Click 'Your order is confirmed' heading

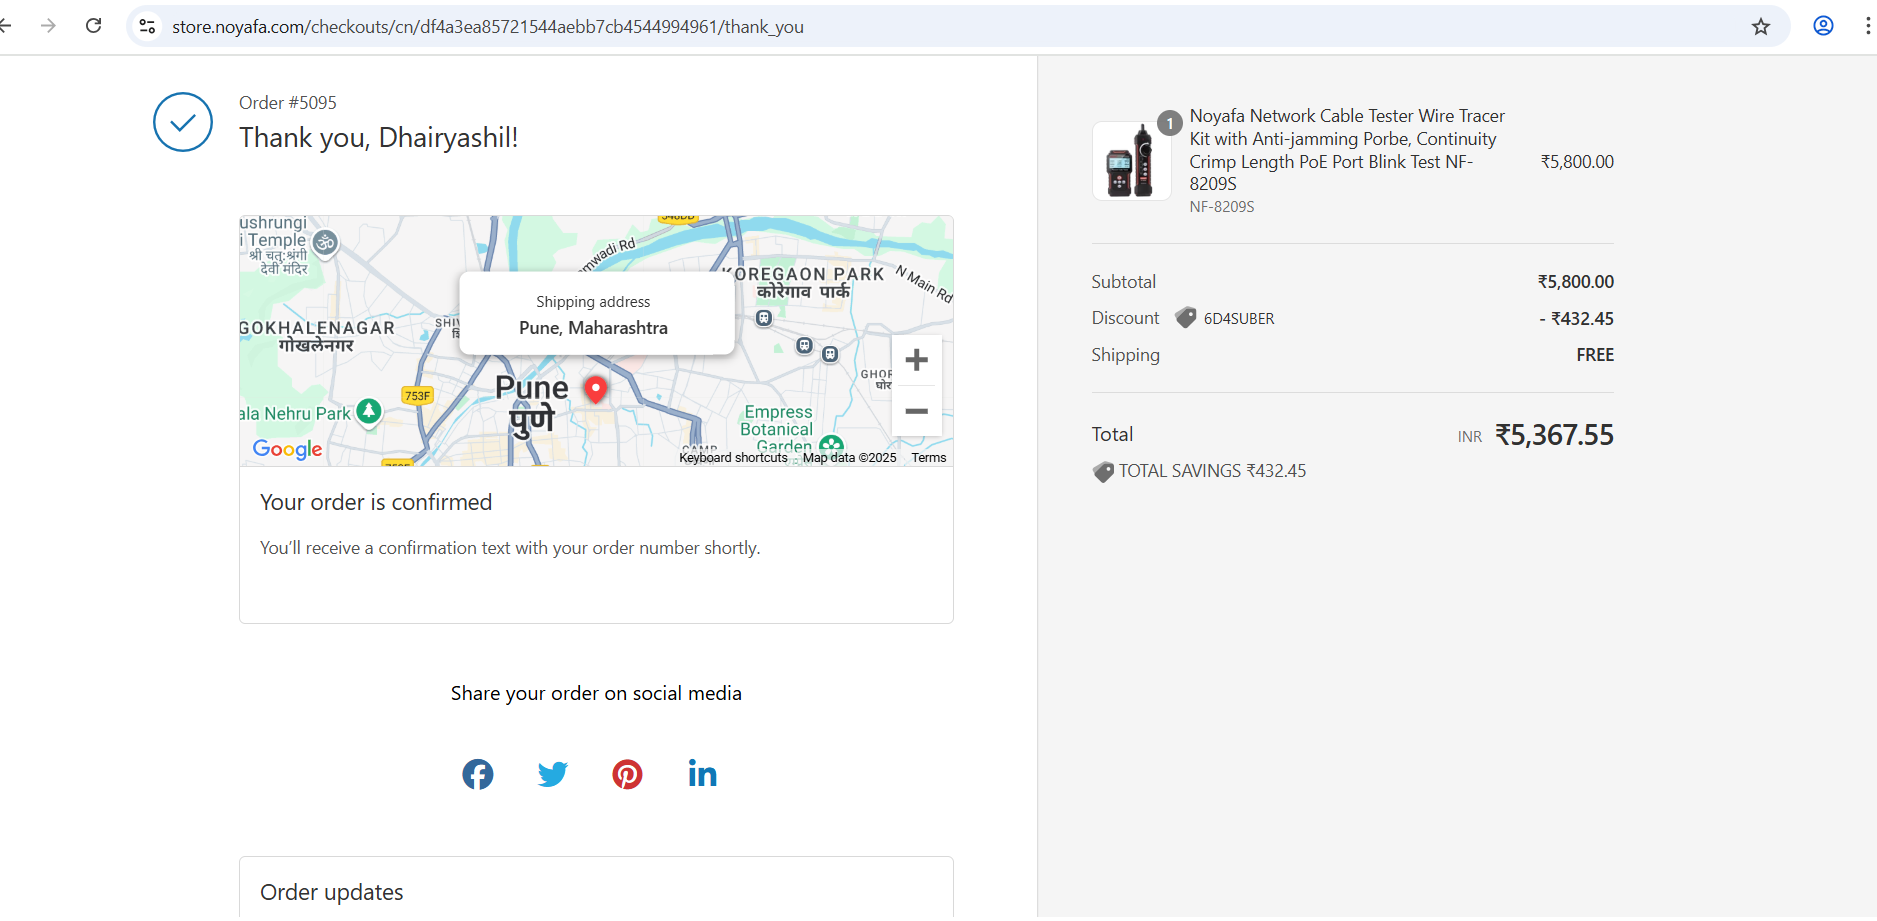(376, 502)
